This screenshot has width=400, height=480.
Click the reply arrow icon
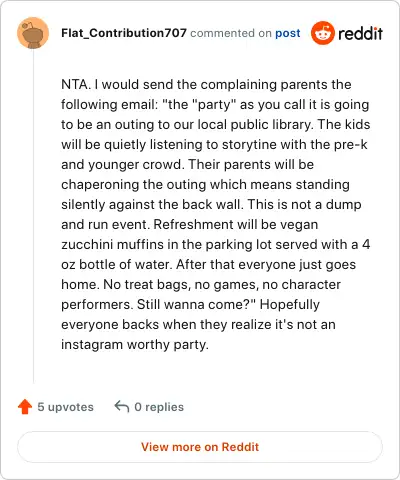coord(122,407)
